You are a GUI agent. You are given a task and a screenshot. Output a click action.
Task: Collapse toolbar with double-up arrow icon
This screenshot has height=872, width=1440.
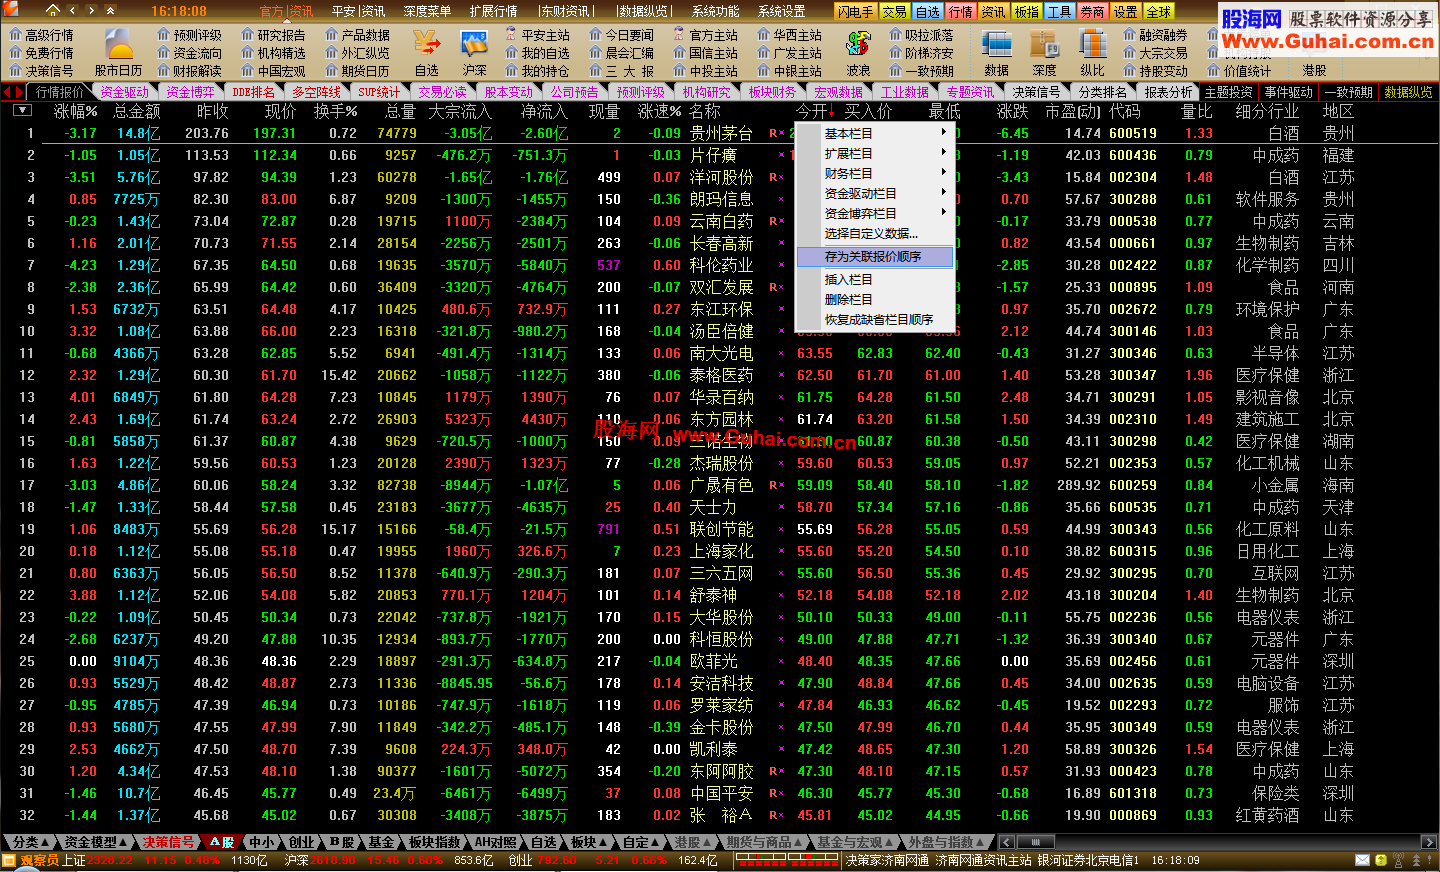tap(109, 11)
